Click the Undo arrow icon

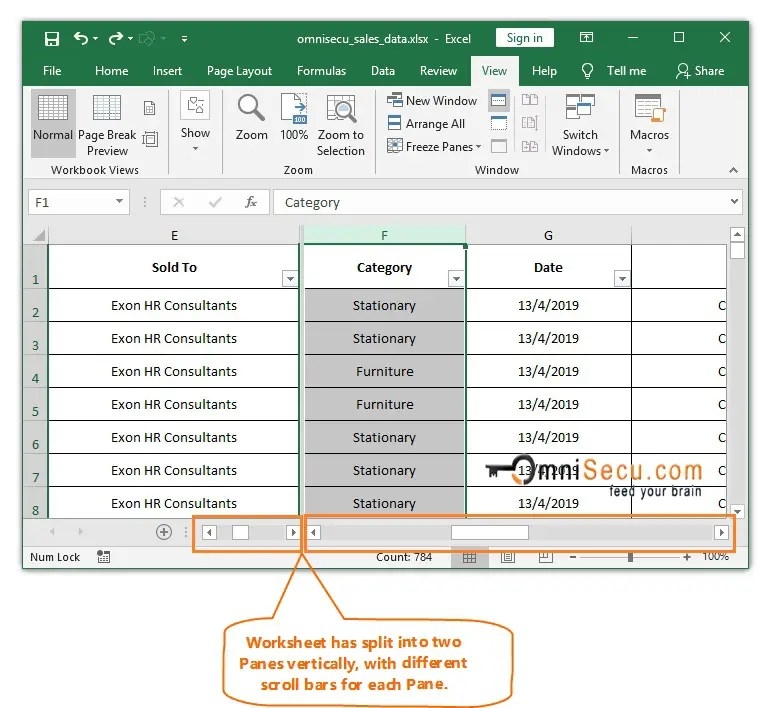tap(81, 39)
